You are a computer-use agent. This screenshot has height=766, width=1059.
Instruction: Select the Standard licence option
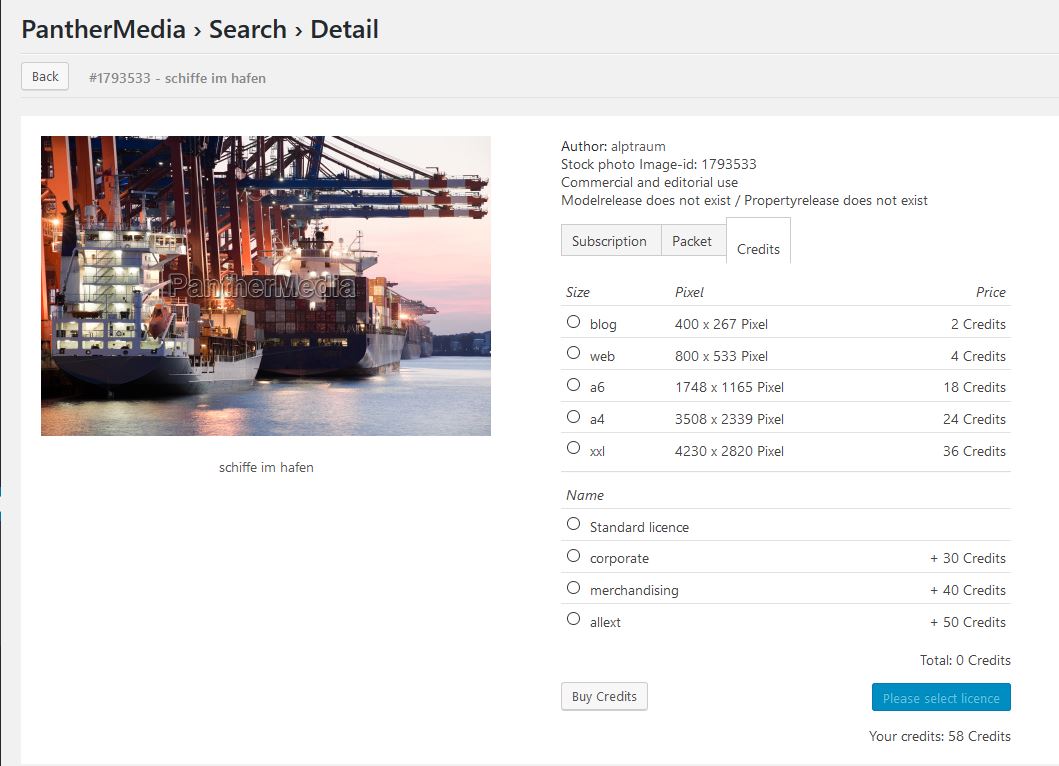tap(573, 524)
